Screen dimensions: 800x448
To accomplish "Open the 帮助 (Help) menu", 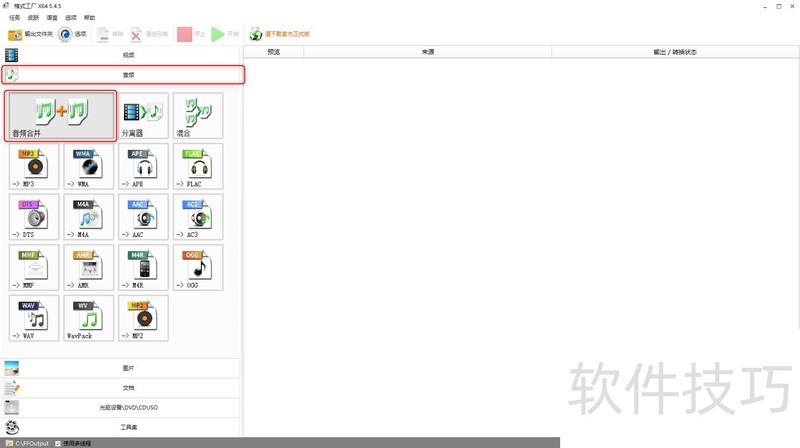I will 89,17.
